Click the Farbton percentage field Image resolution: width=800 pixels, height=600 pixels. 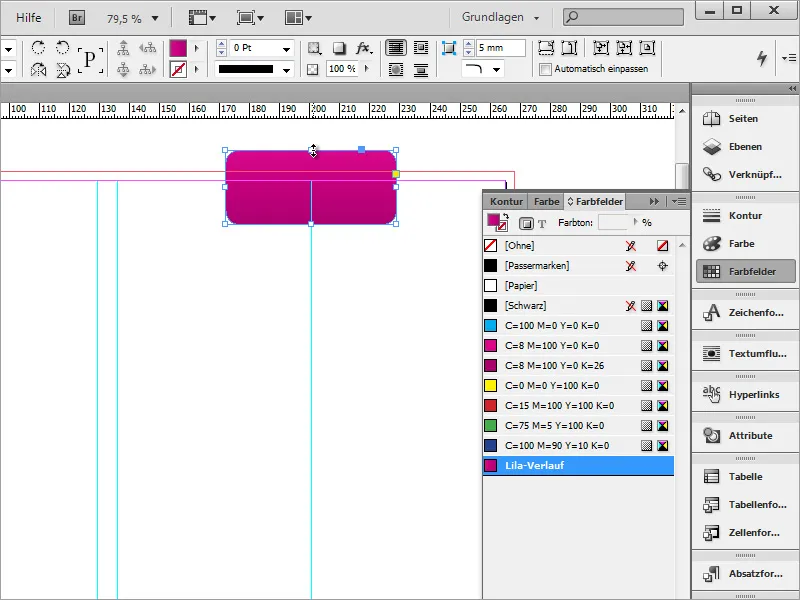pyautogui.click(x=613, y=222)
